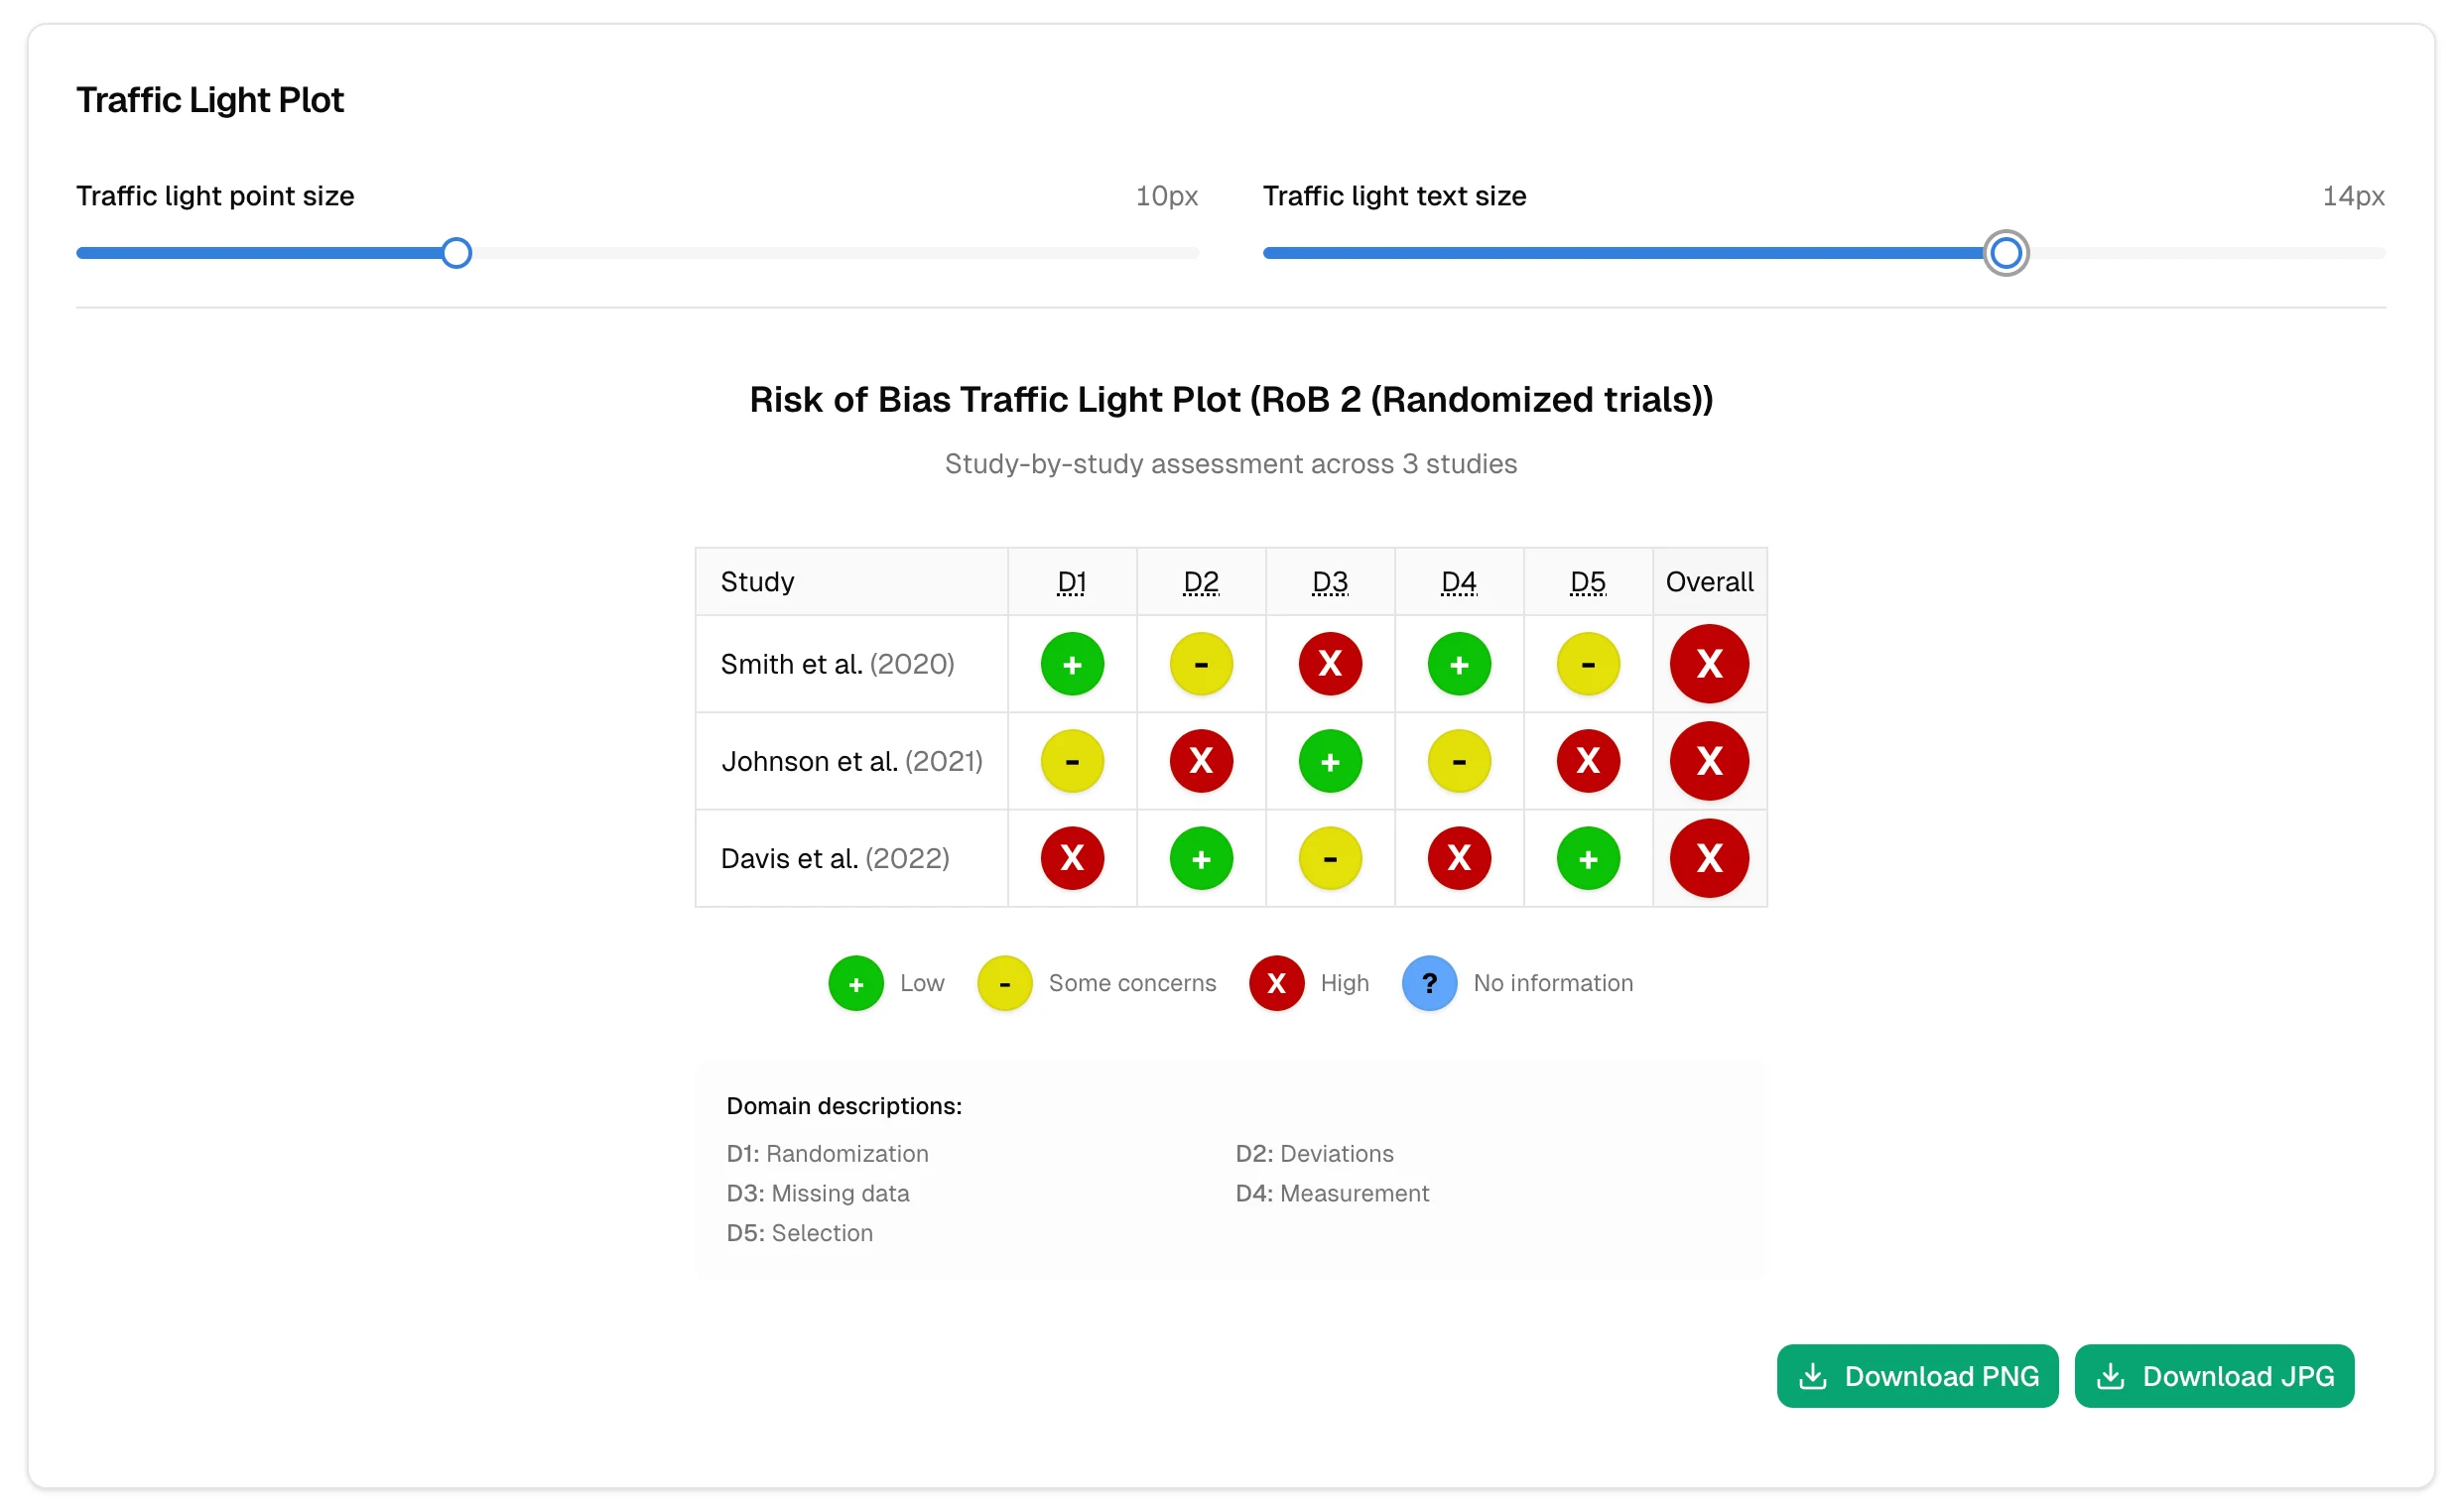
Task: Click the green Low legend icon
Action: (855, 983)
